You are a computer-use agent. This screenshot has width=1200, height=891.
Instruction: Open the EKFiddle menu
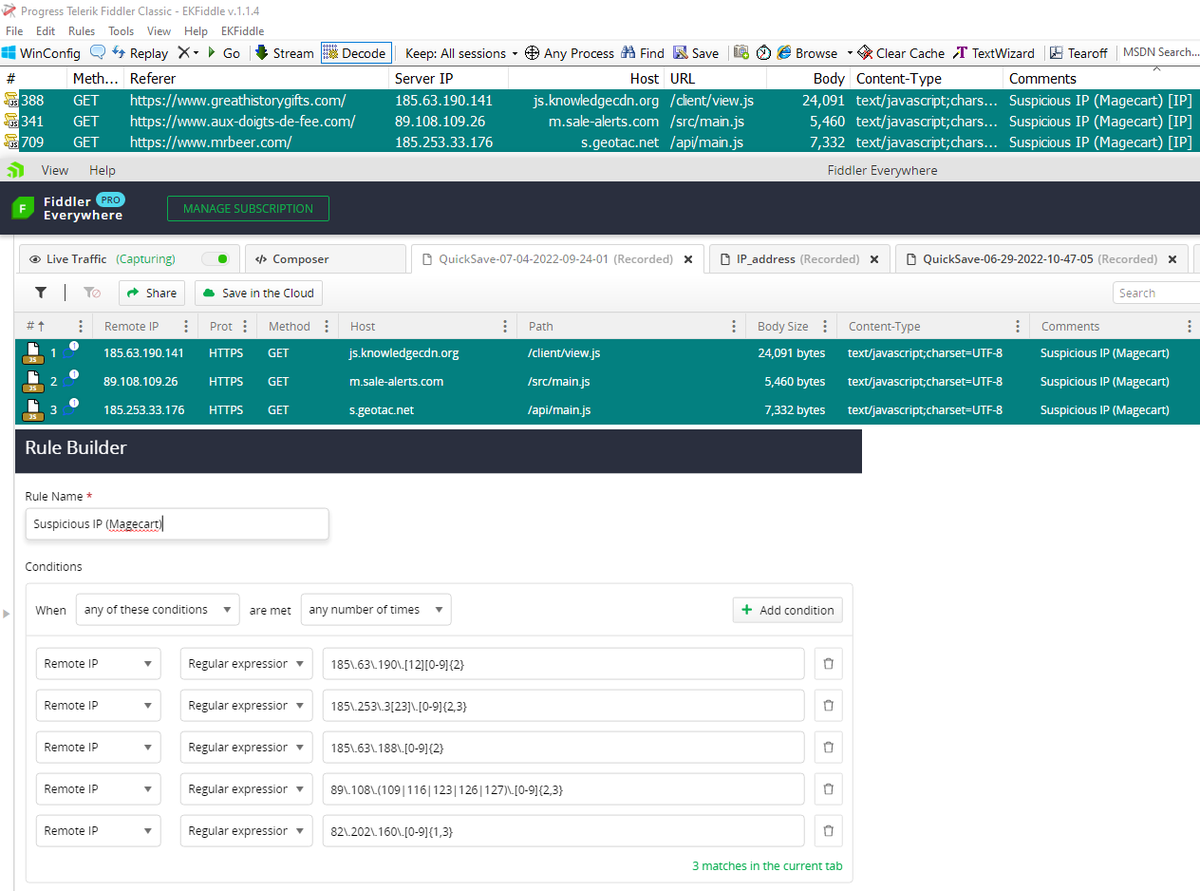[241, 31]
